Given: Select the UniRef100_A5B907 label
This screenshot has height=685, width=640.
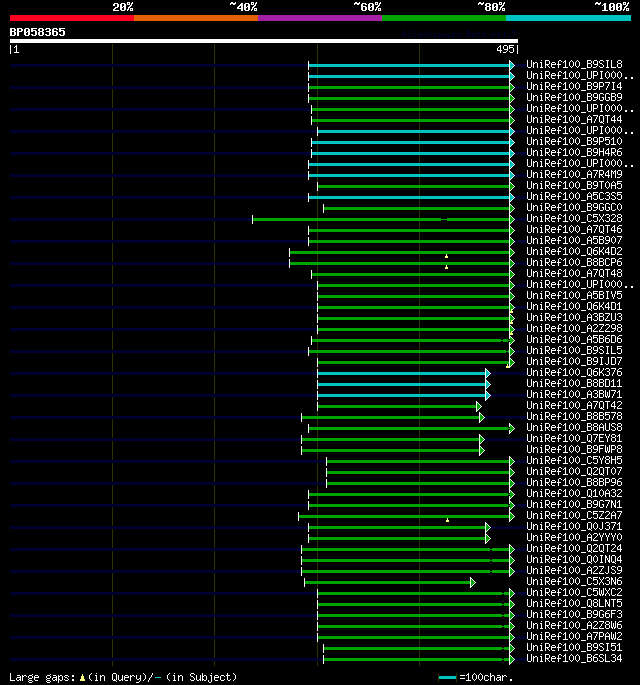Looking at the screenshot, I should 574,240.
